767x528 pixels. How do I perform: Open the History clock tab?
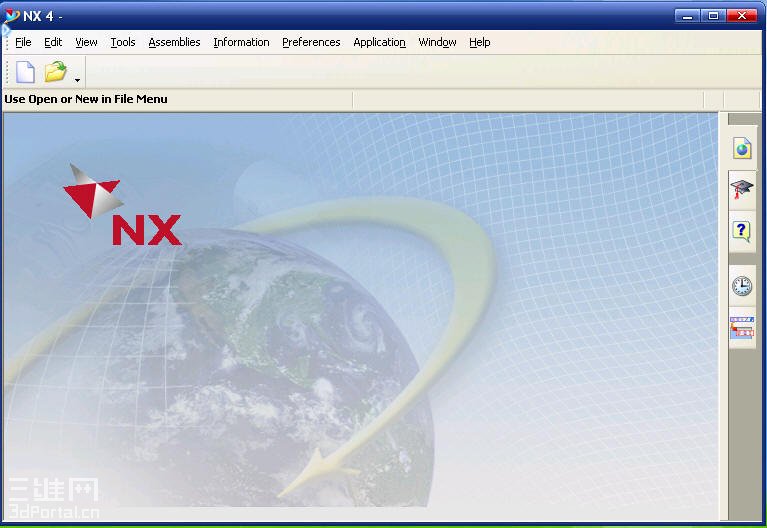tap(742, 286)
